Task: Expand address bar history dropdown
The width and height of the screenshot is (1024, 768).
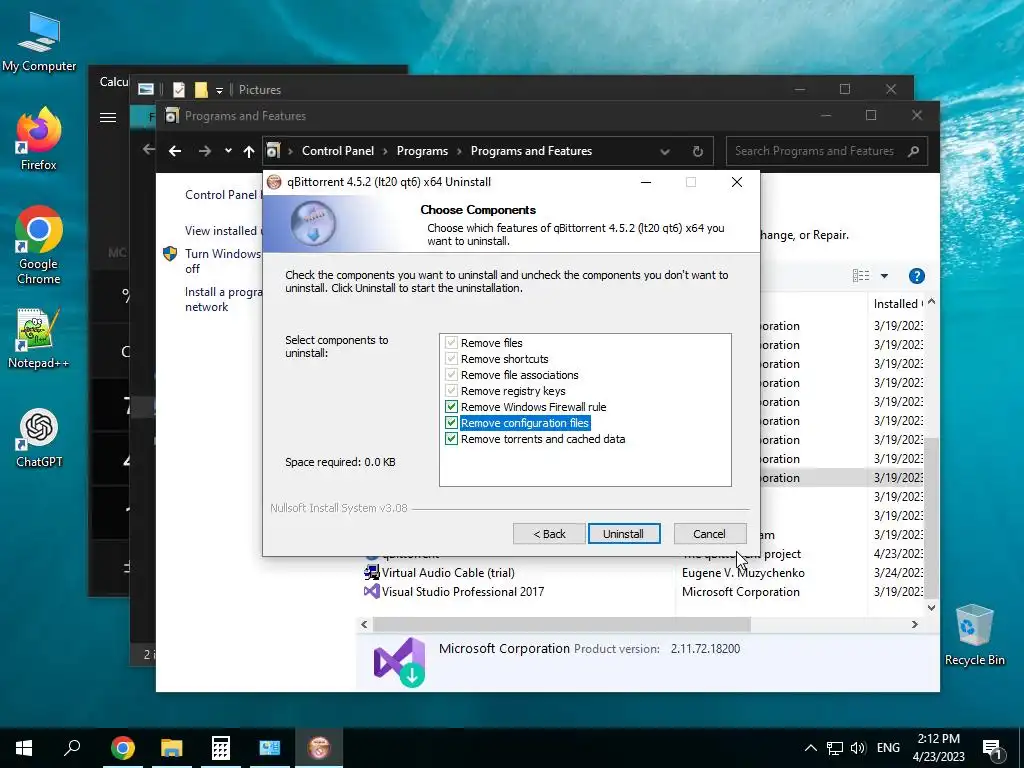Action: tap(665, 152)
